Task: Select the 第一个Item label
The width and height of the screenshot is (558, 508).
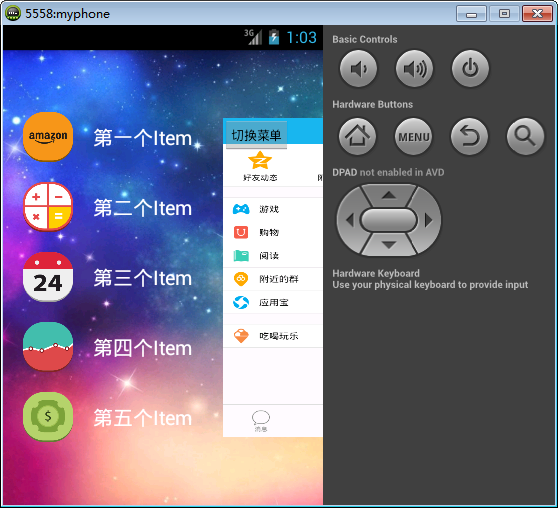Action: click(143, 138)
